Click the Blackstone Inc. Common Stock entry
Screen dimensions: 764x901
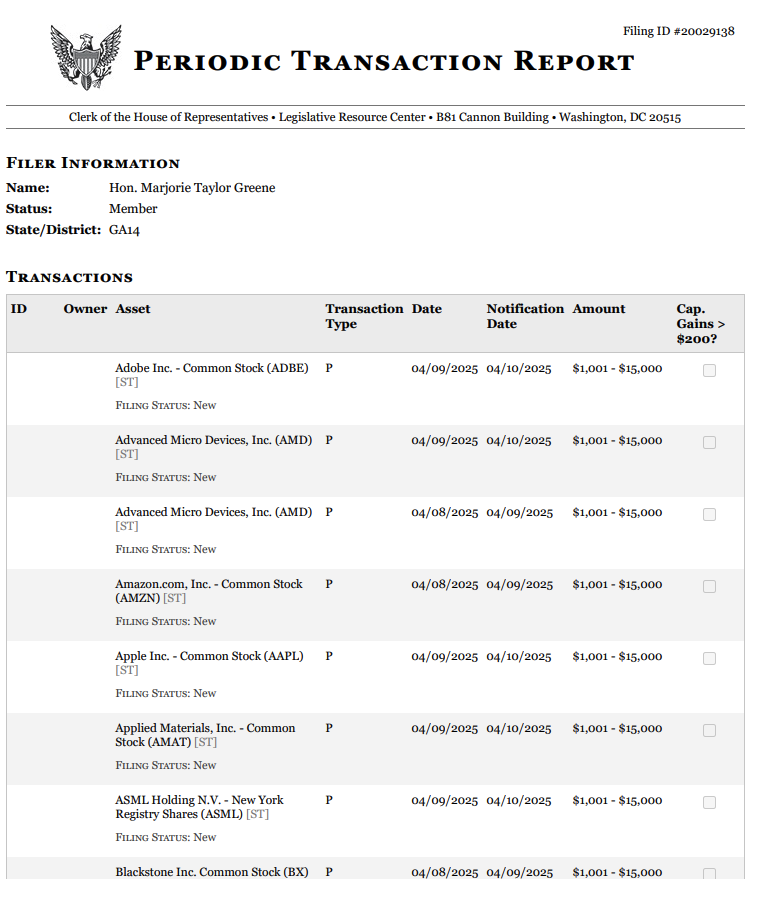click(x=211, y=872)
